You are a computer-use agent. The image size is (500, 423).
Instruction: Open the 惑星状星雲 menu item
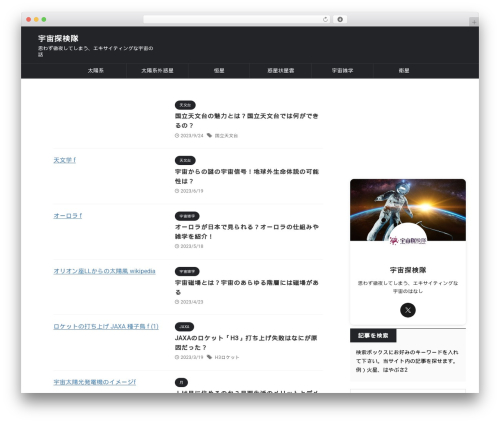pos(281,71)
